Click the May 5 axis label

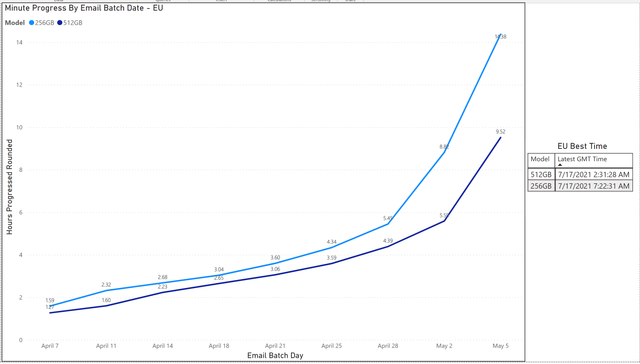[x=500, y=346]
